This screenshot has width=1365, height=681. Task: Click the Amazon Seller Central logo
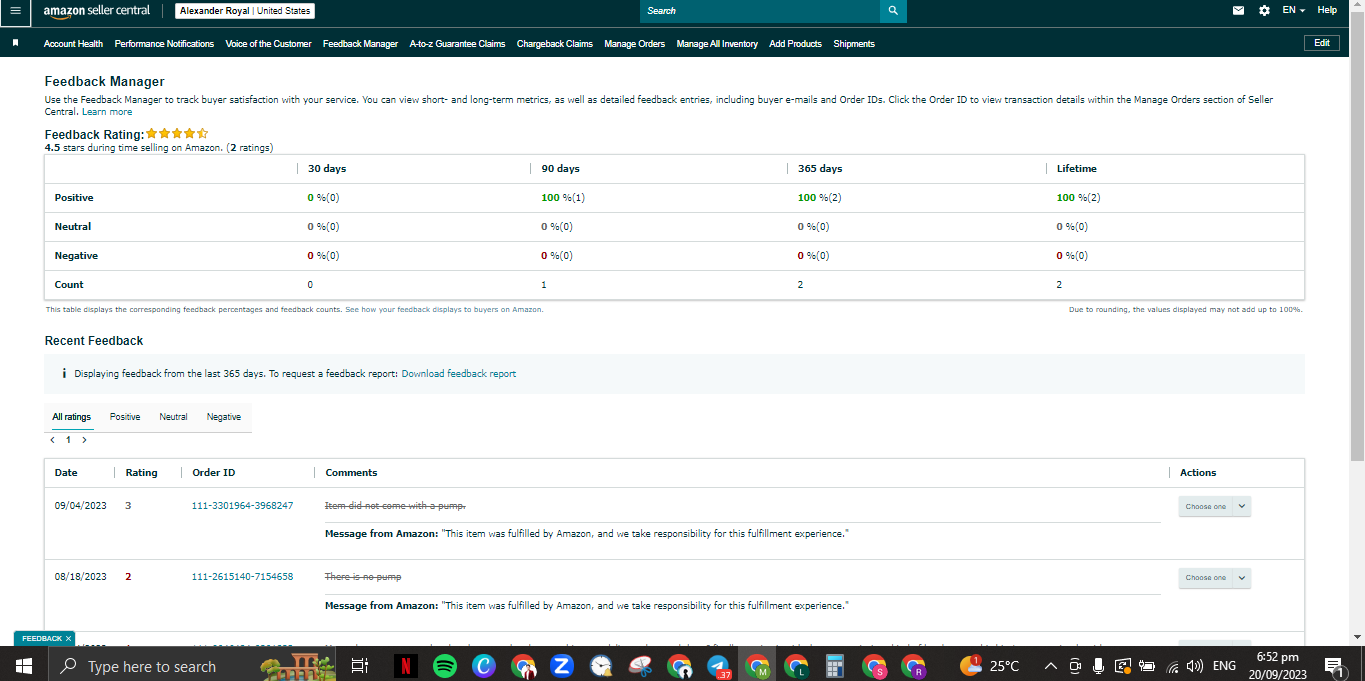97,11
